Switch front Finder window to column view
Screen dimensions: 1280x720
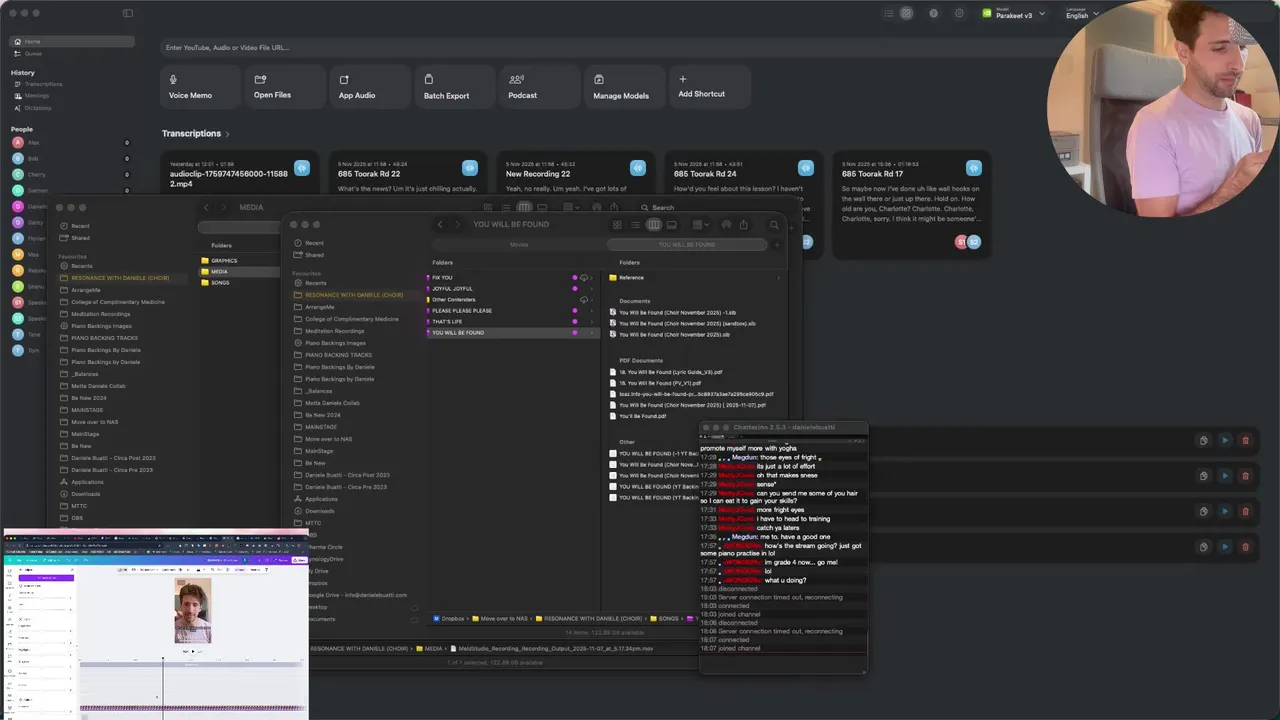[x=654, y=225]
